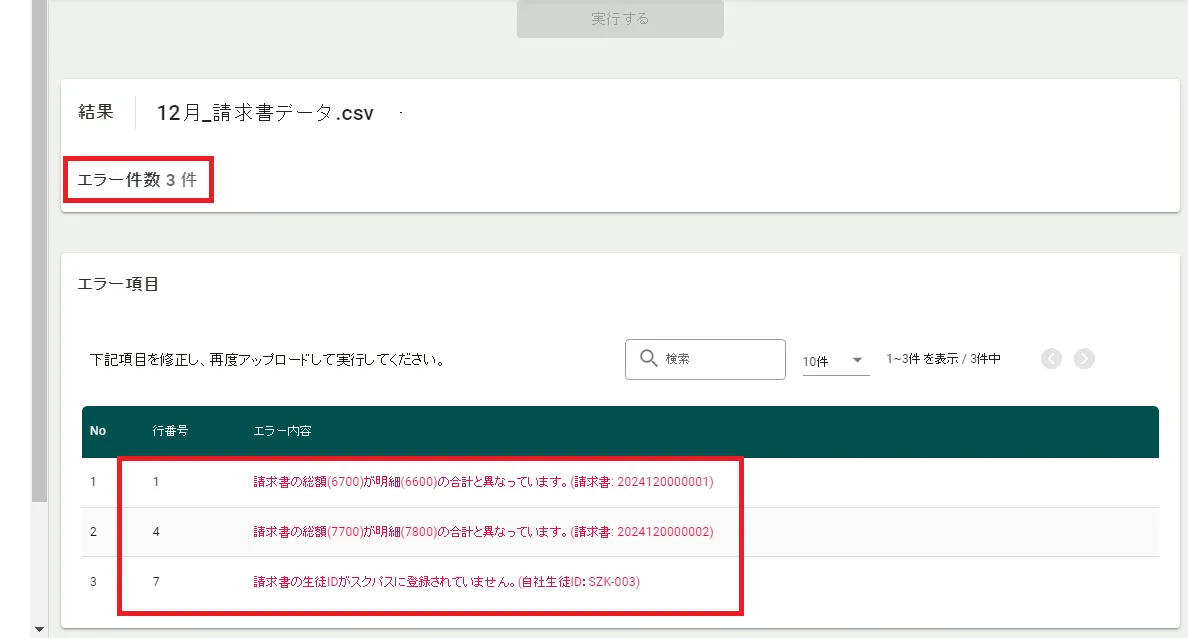Open the 10件 rows-per-page dropdown
The image size is (1188, 638).
coord(835,361)
